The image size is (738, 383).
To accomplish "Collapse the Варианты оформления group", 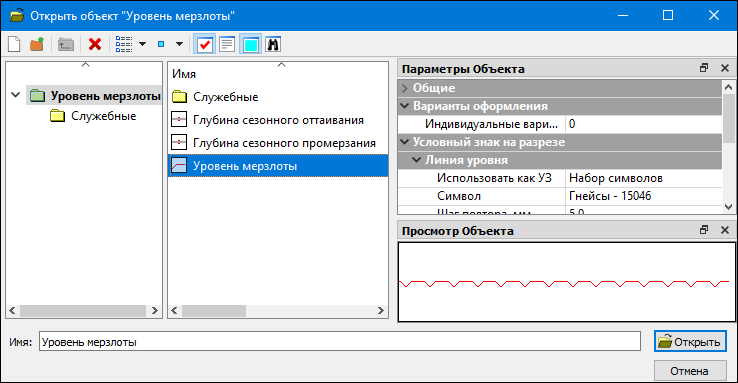I will pos(404,106).
